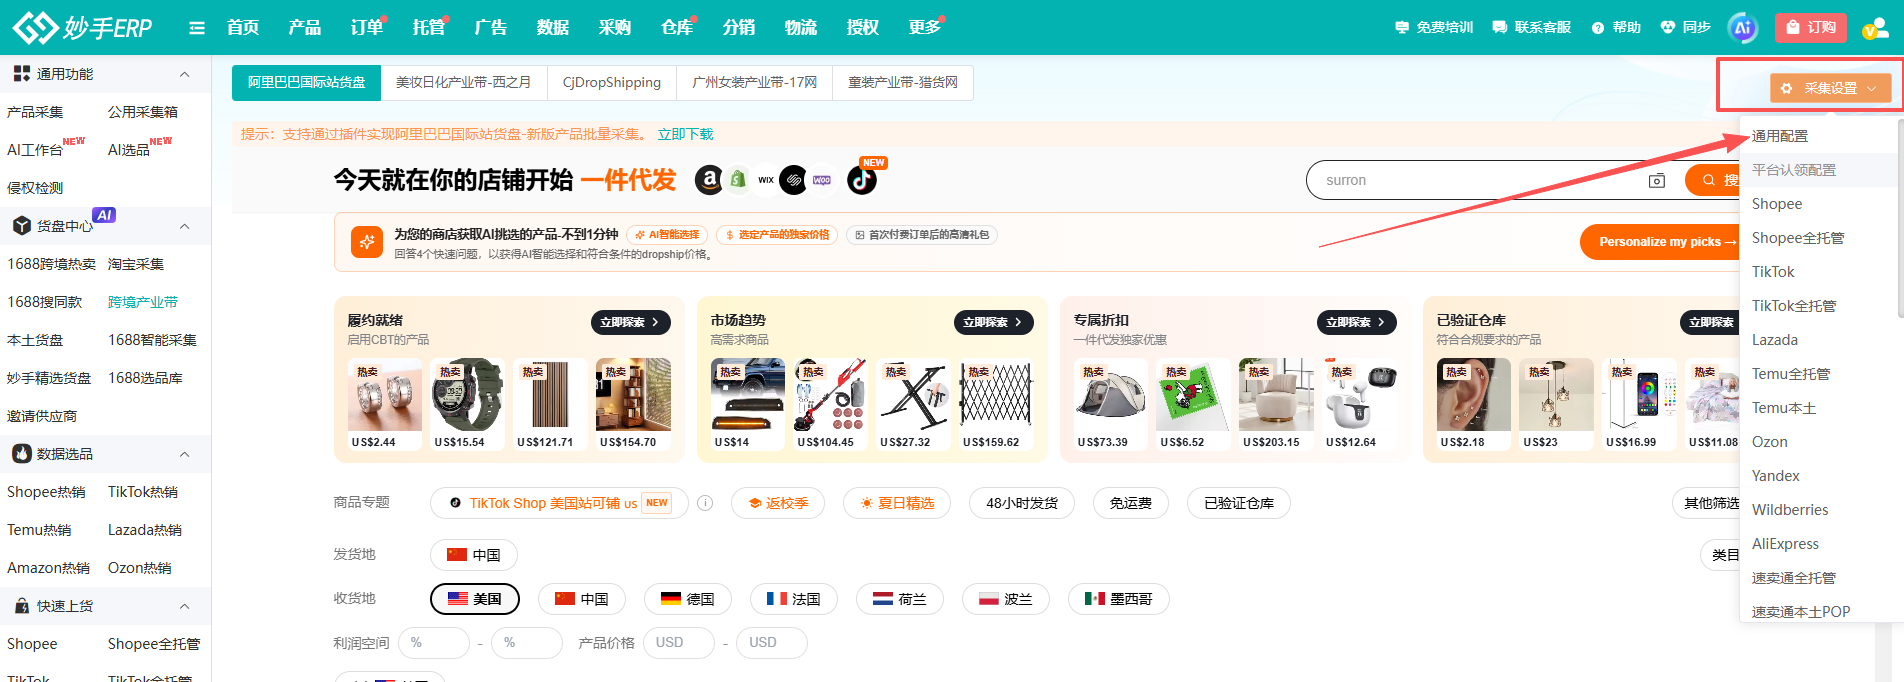Click the TikTok platform icon
The width and height of the screenshot is (1904, 682).
click(x=861, y=180)
